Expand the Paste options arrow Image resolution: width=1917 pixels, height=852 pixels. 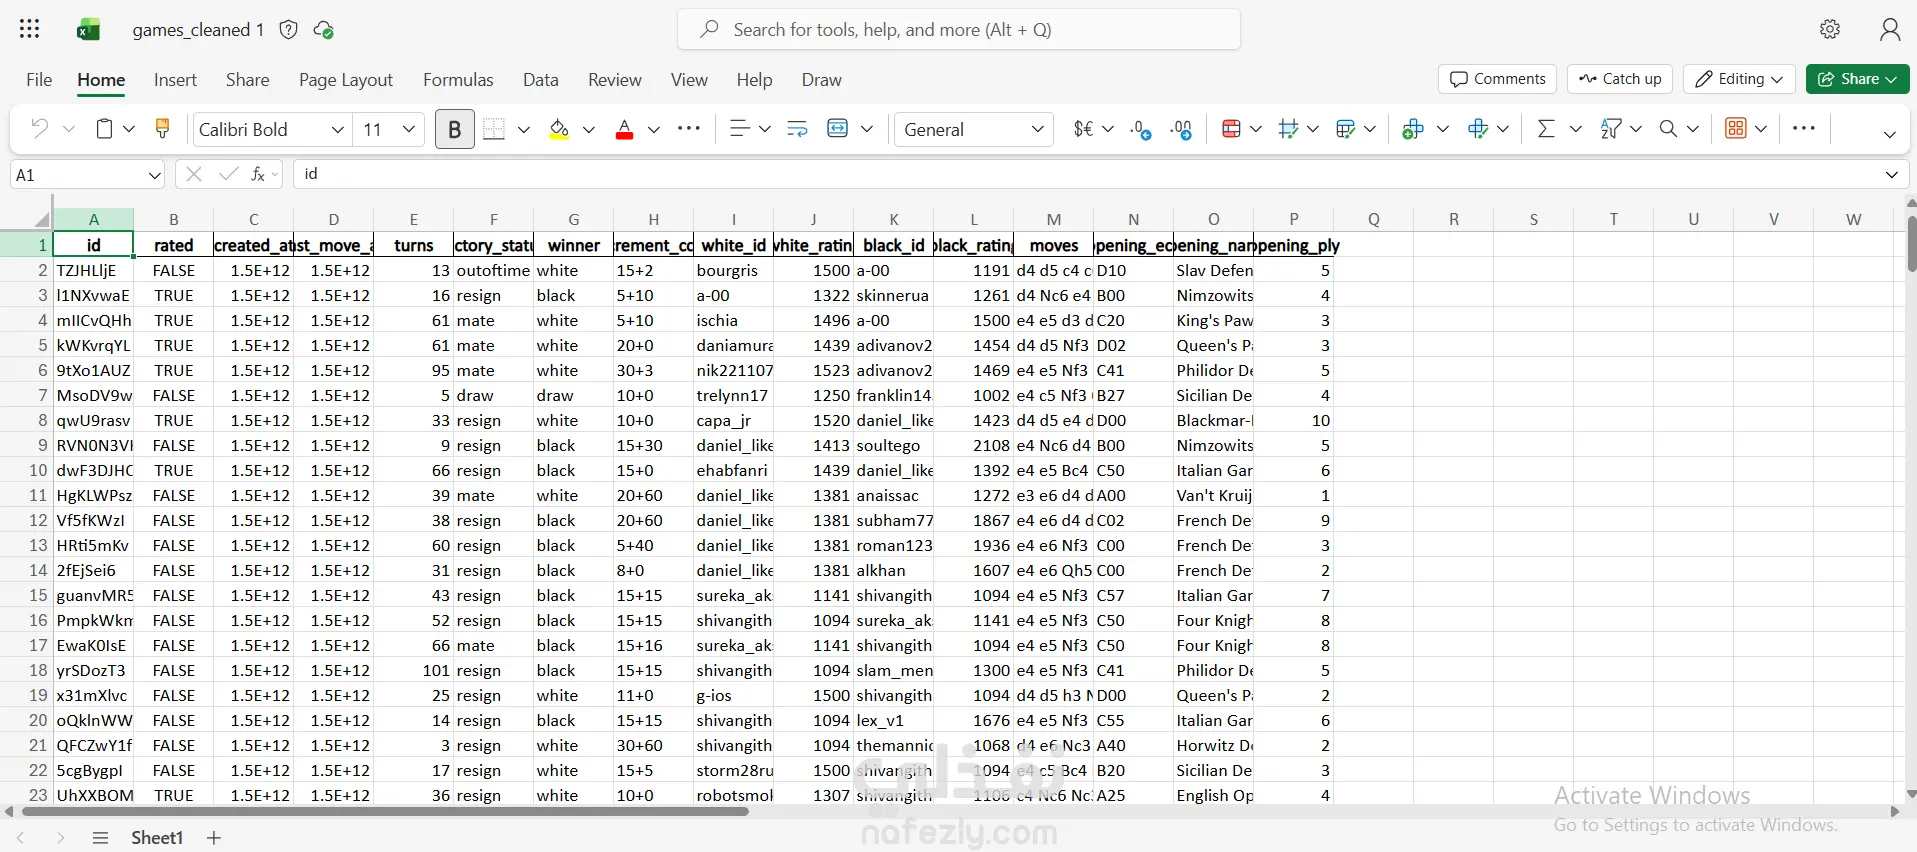pos(129,129)
